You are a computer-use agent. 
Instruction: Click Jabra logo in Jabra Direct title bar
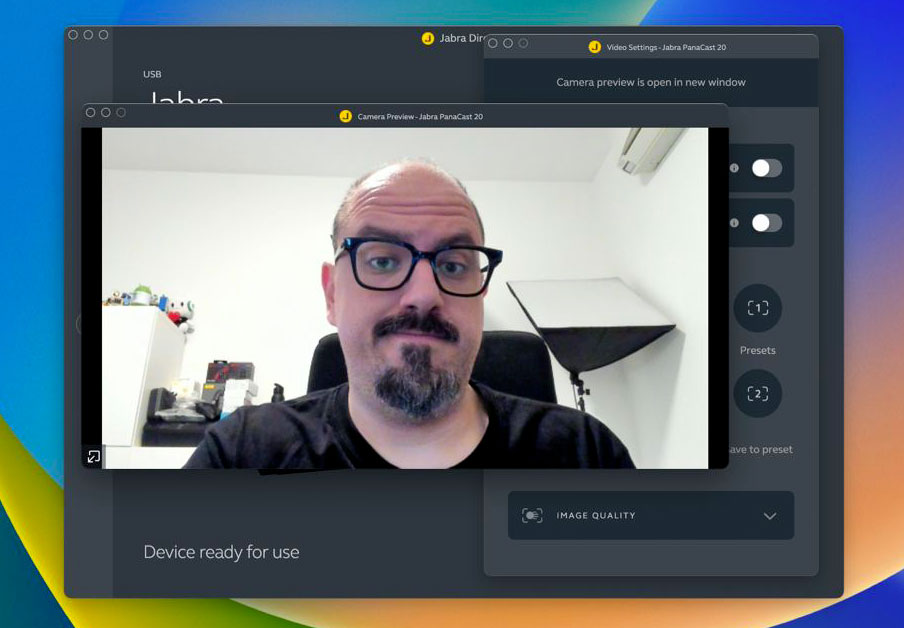point(427,38)
